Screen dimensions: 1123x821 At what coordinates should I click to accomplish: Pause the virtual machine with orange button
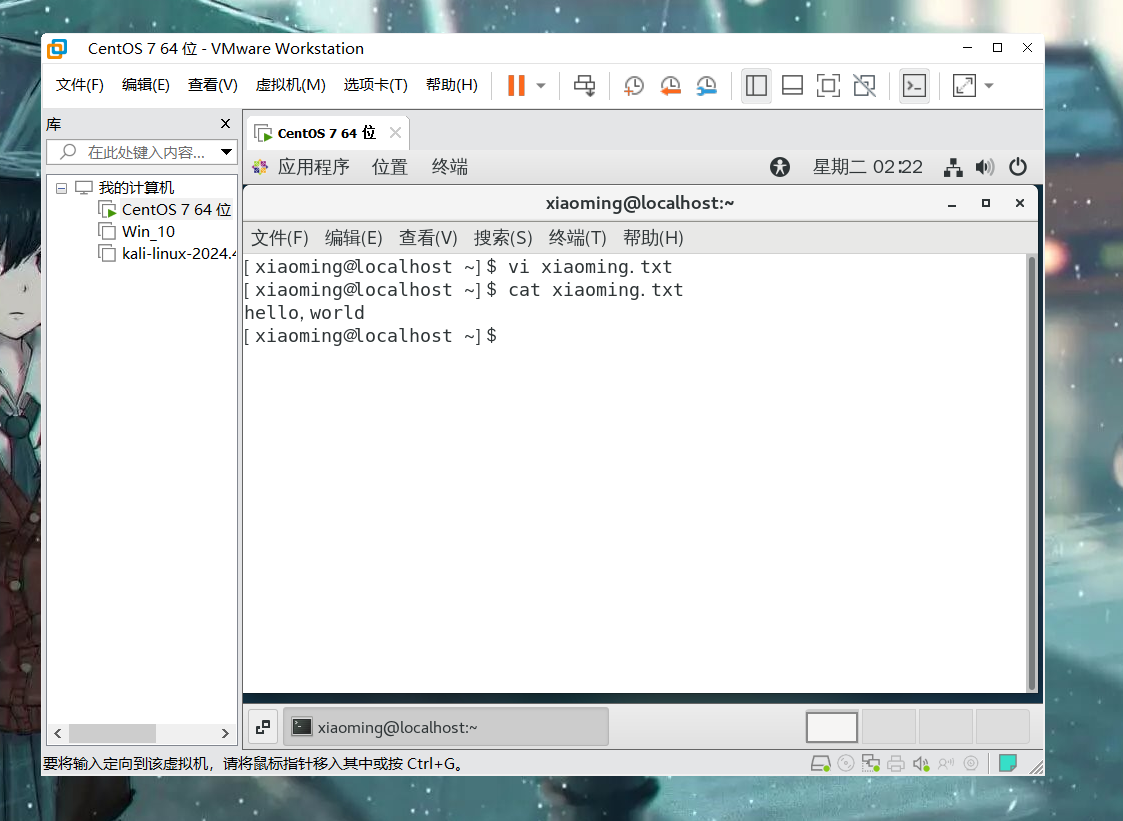click(516, 86)
